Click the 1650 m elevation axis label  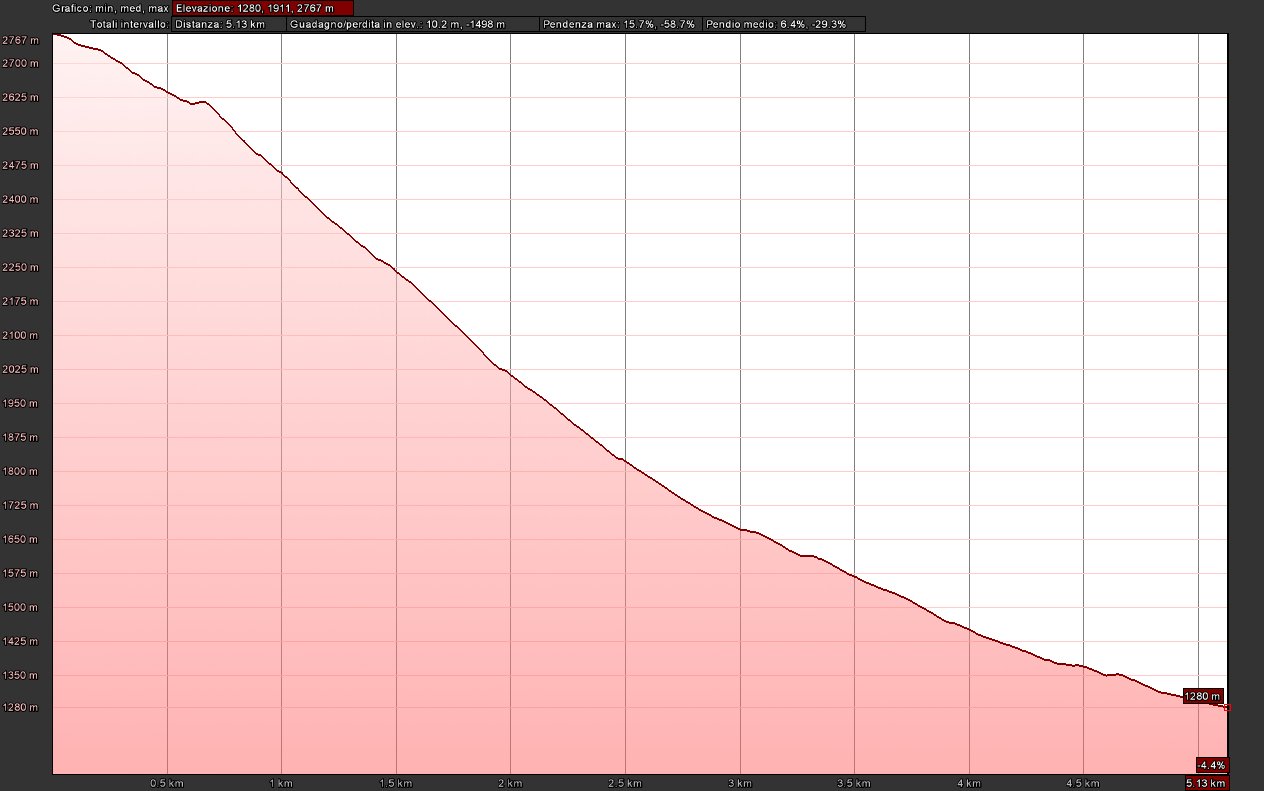tap(20, 540)
